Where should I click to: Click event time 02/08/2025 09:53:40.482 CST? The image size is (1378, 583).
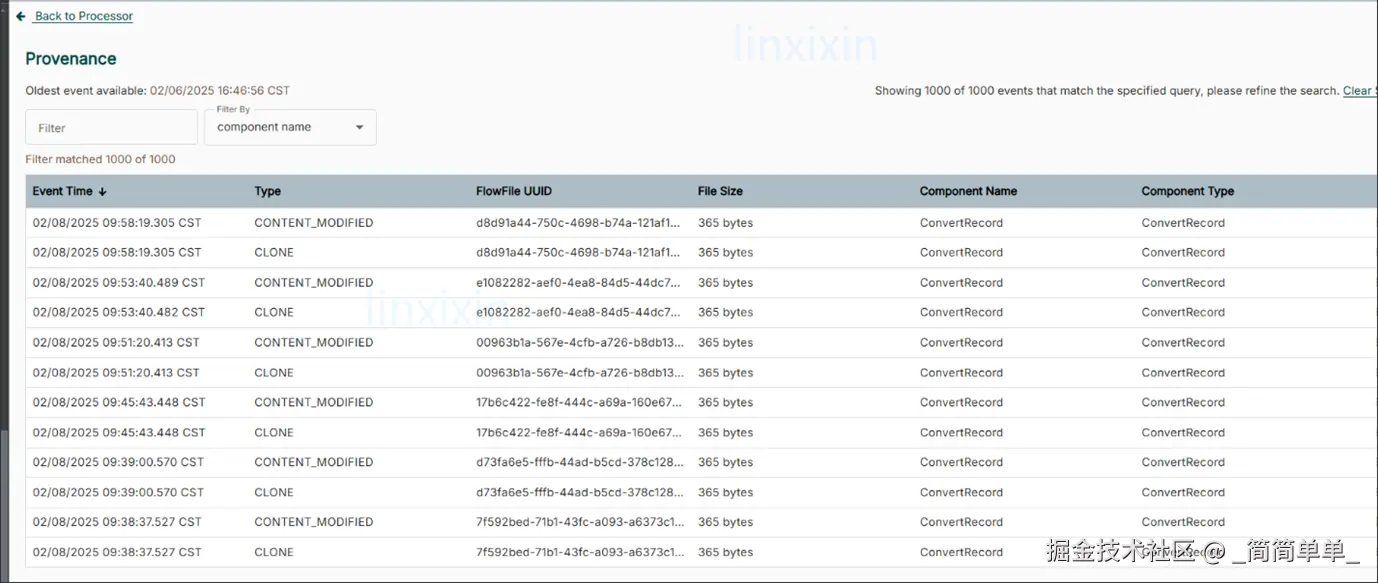118,312
